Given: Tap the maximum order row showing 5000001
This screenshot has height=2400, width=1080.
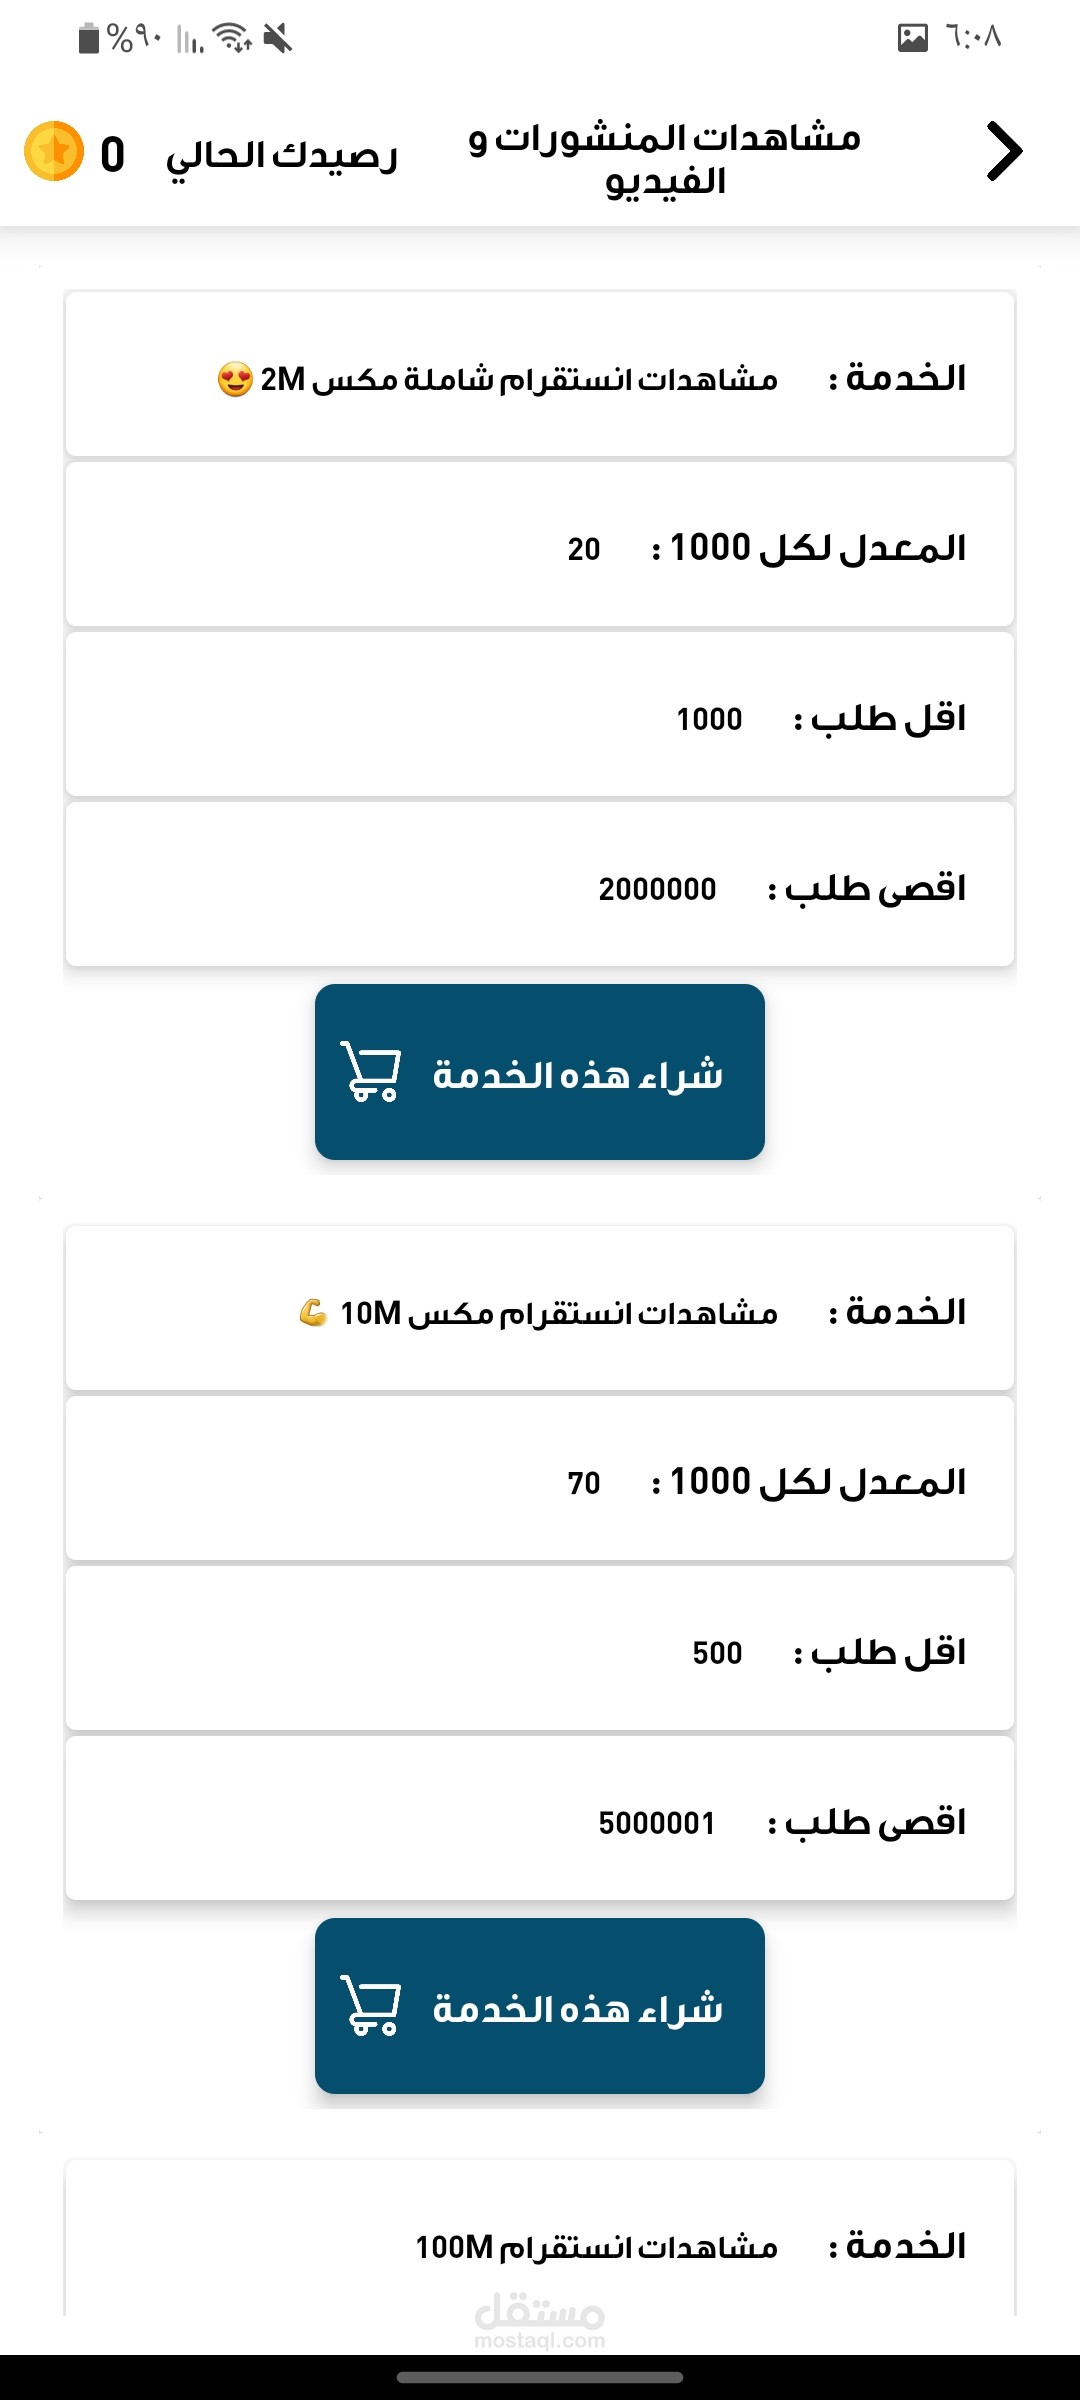Looking at the screenshot, I should pyautogui.click(x=540, y=1819).
